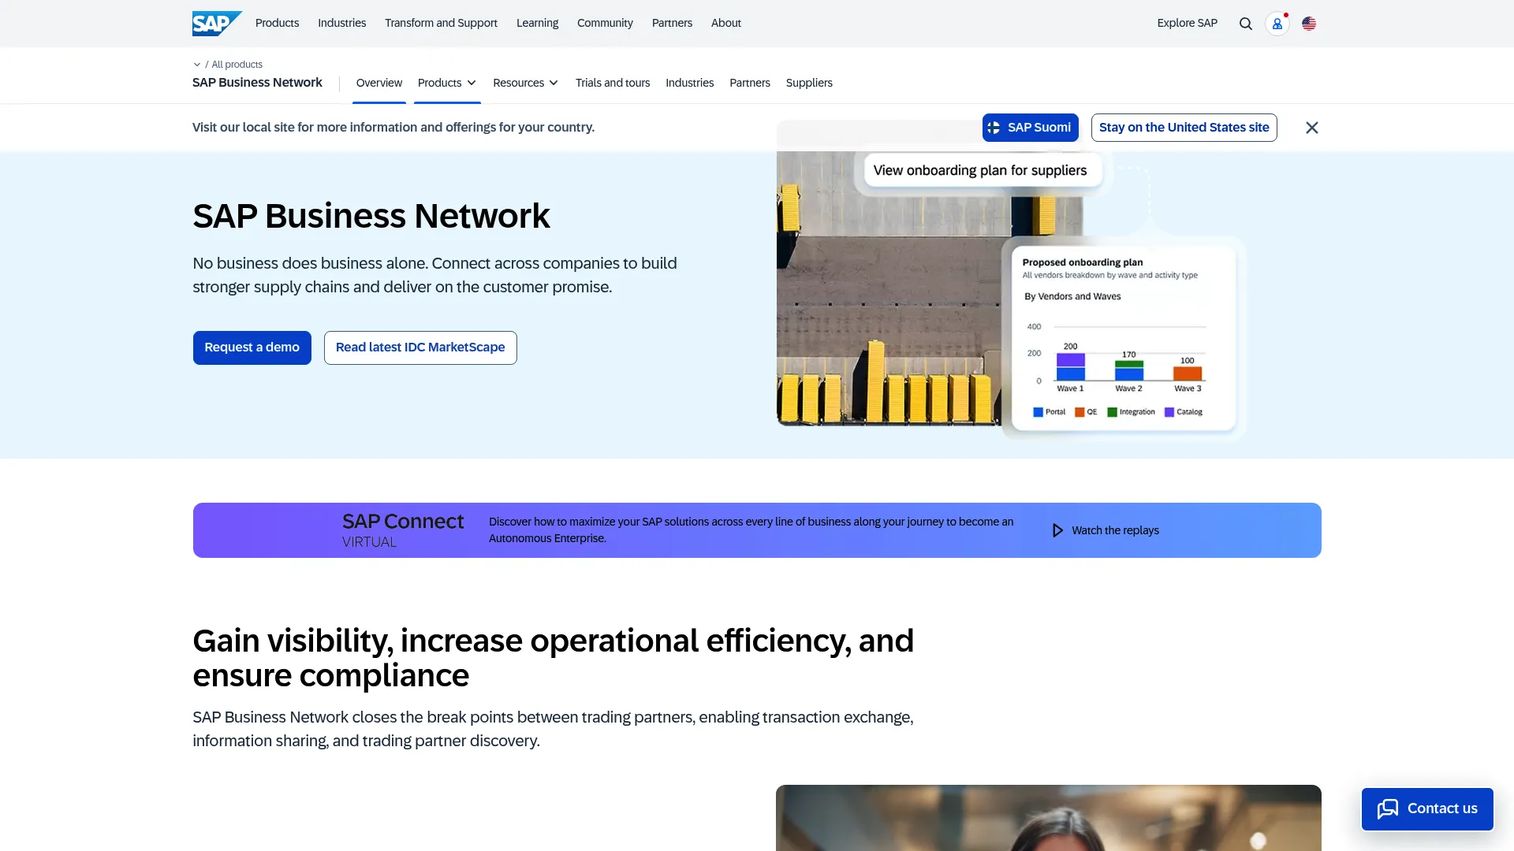Click the Contact us label
The image size is (1514, 851).
[x=1442, y=809]
